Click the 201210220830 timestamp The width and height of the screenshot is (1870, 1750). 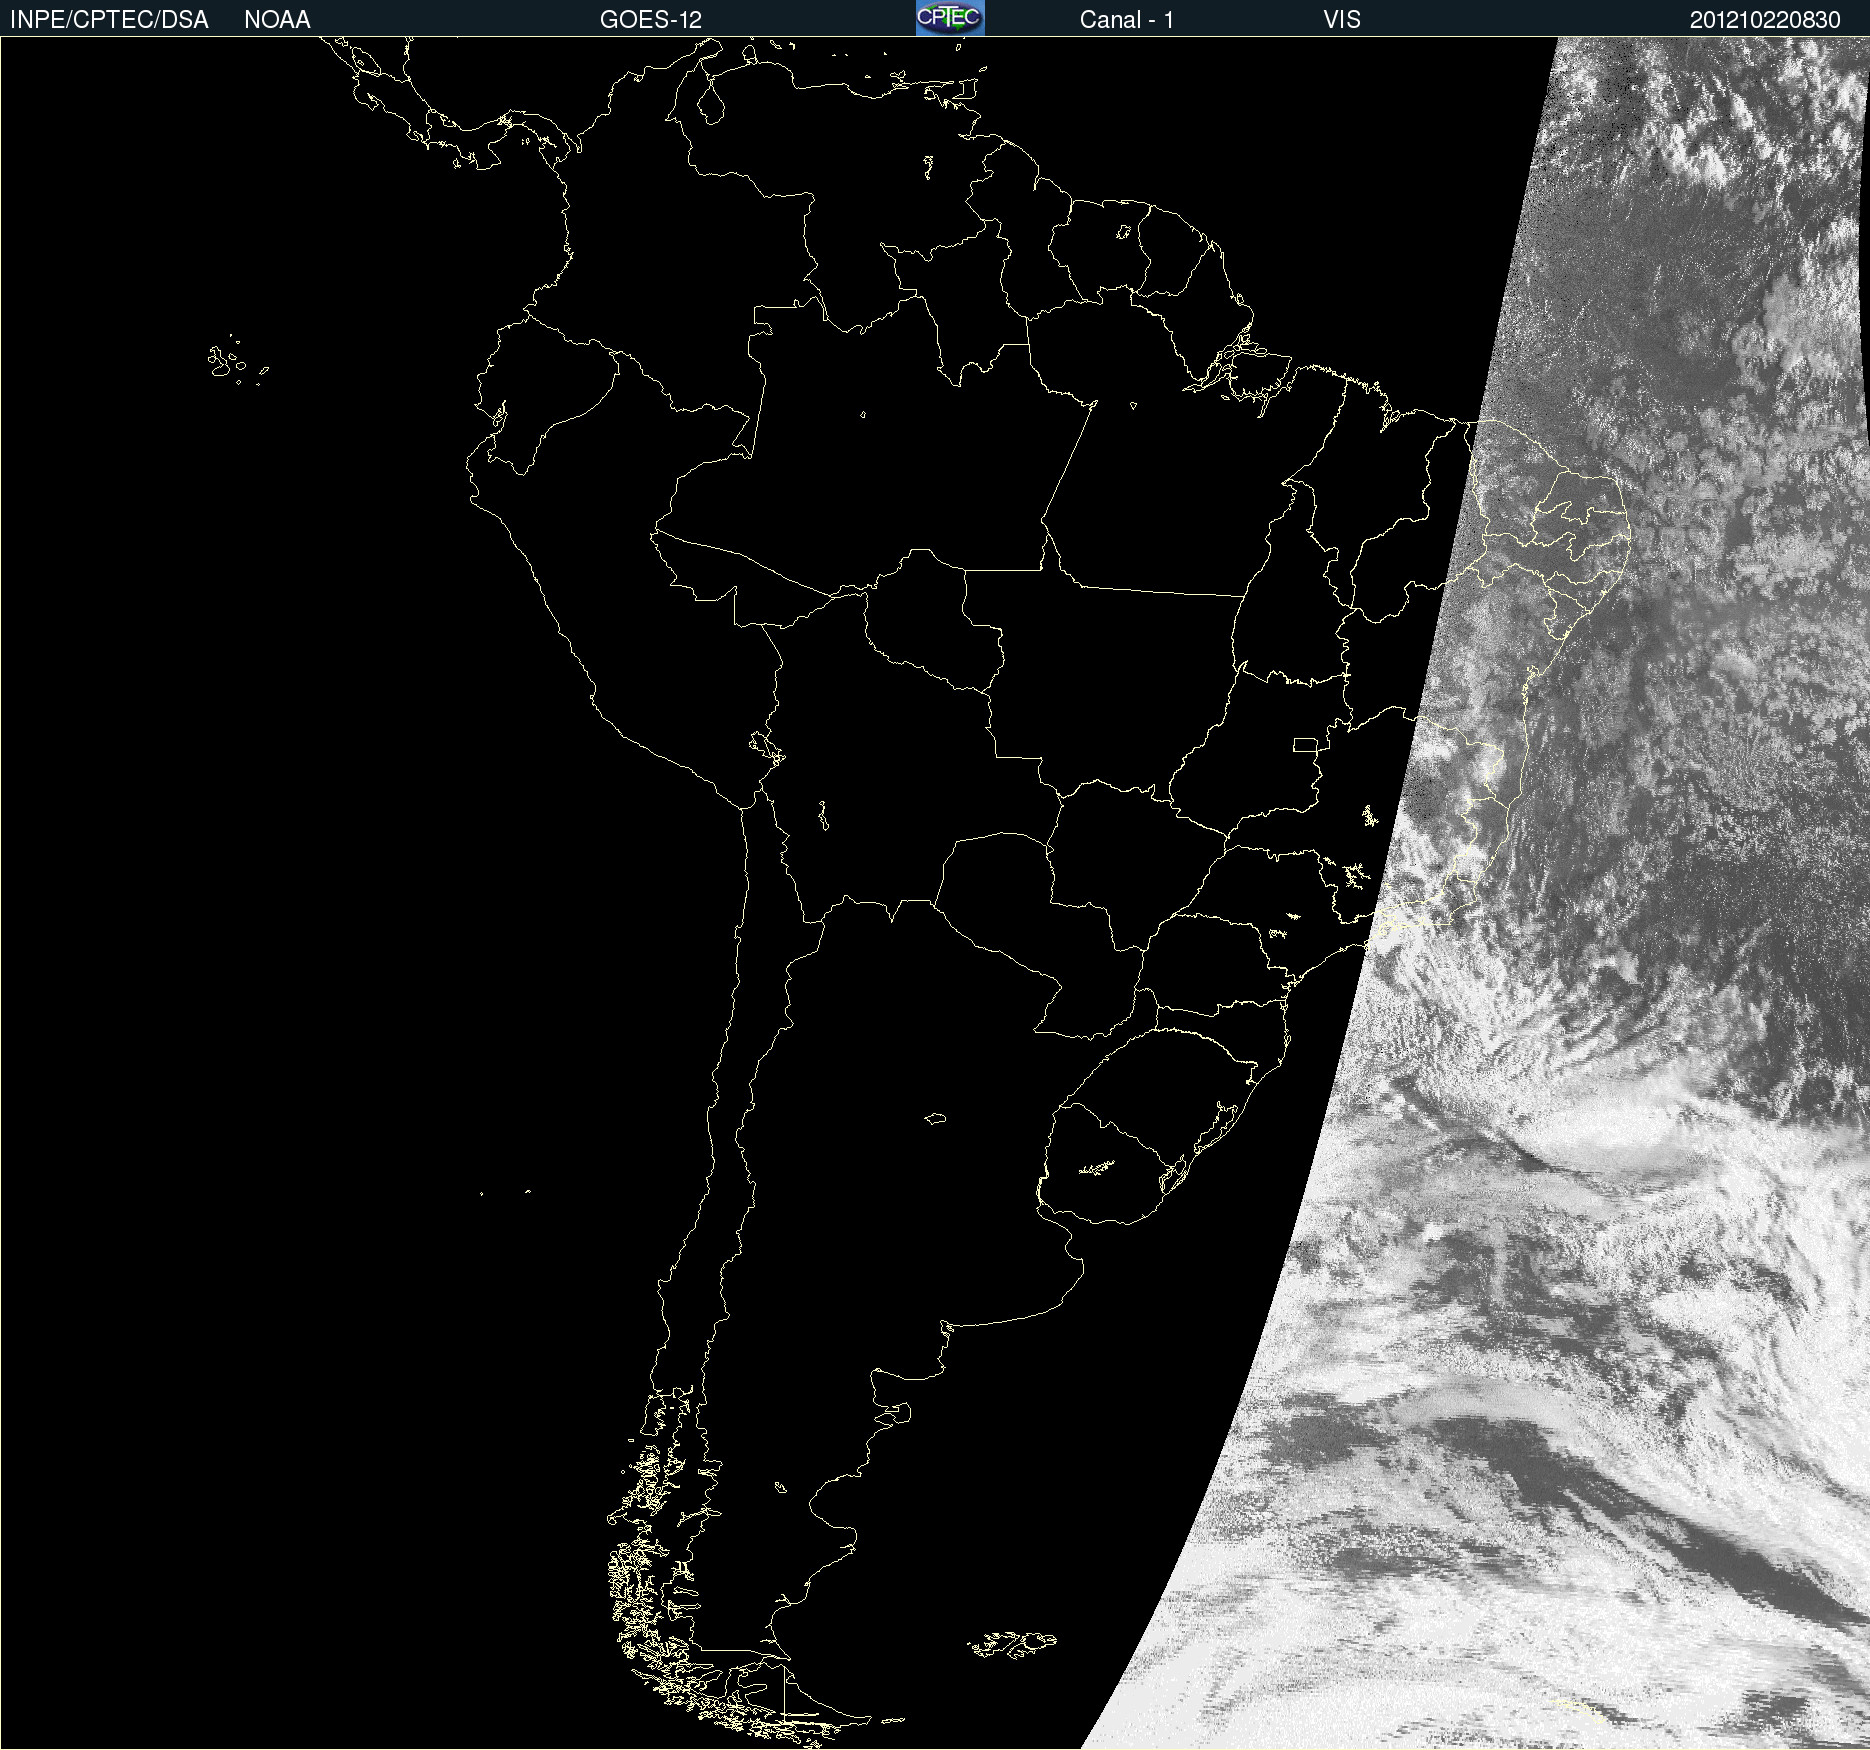(1765, 20)
